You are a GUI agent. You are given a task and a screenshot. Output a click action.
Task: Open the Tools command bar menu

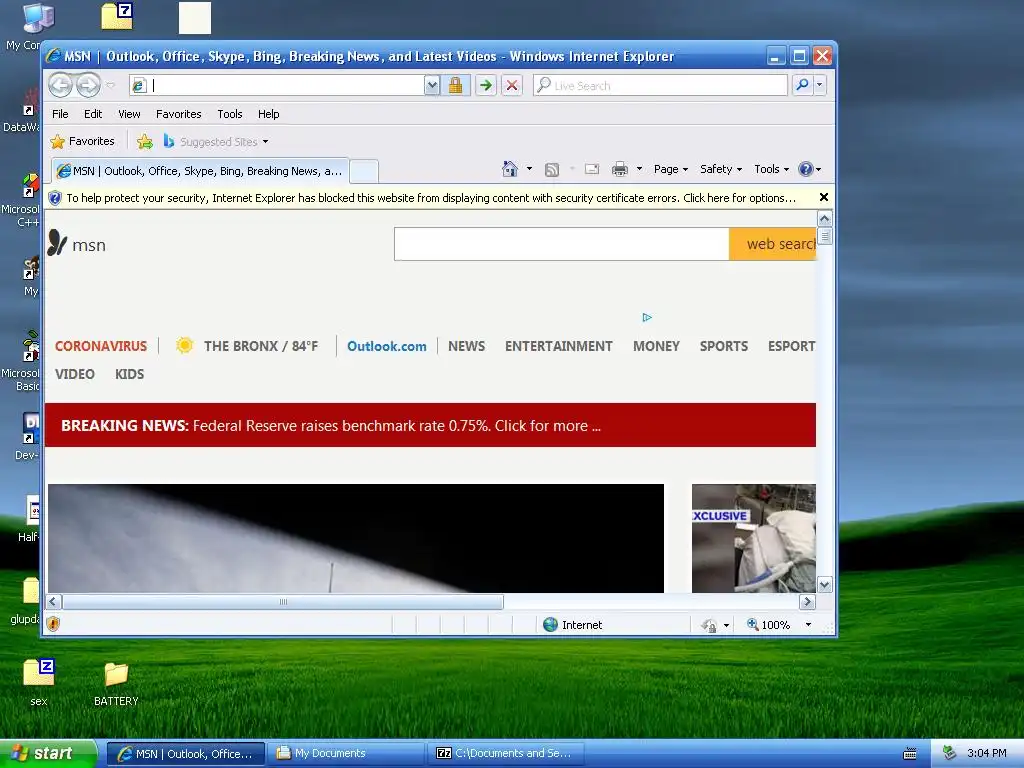coord(771,169)
